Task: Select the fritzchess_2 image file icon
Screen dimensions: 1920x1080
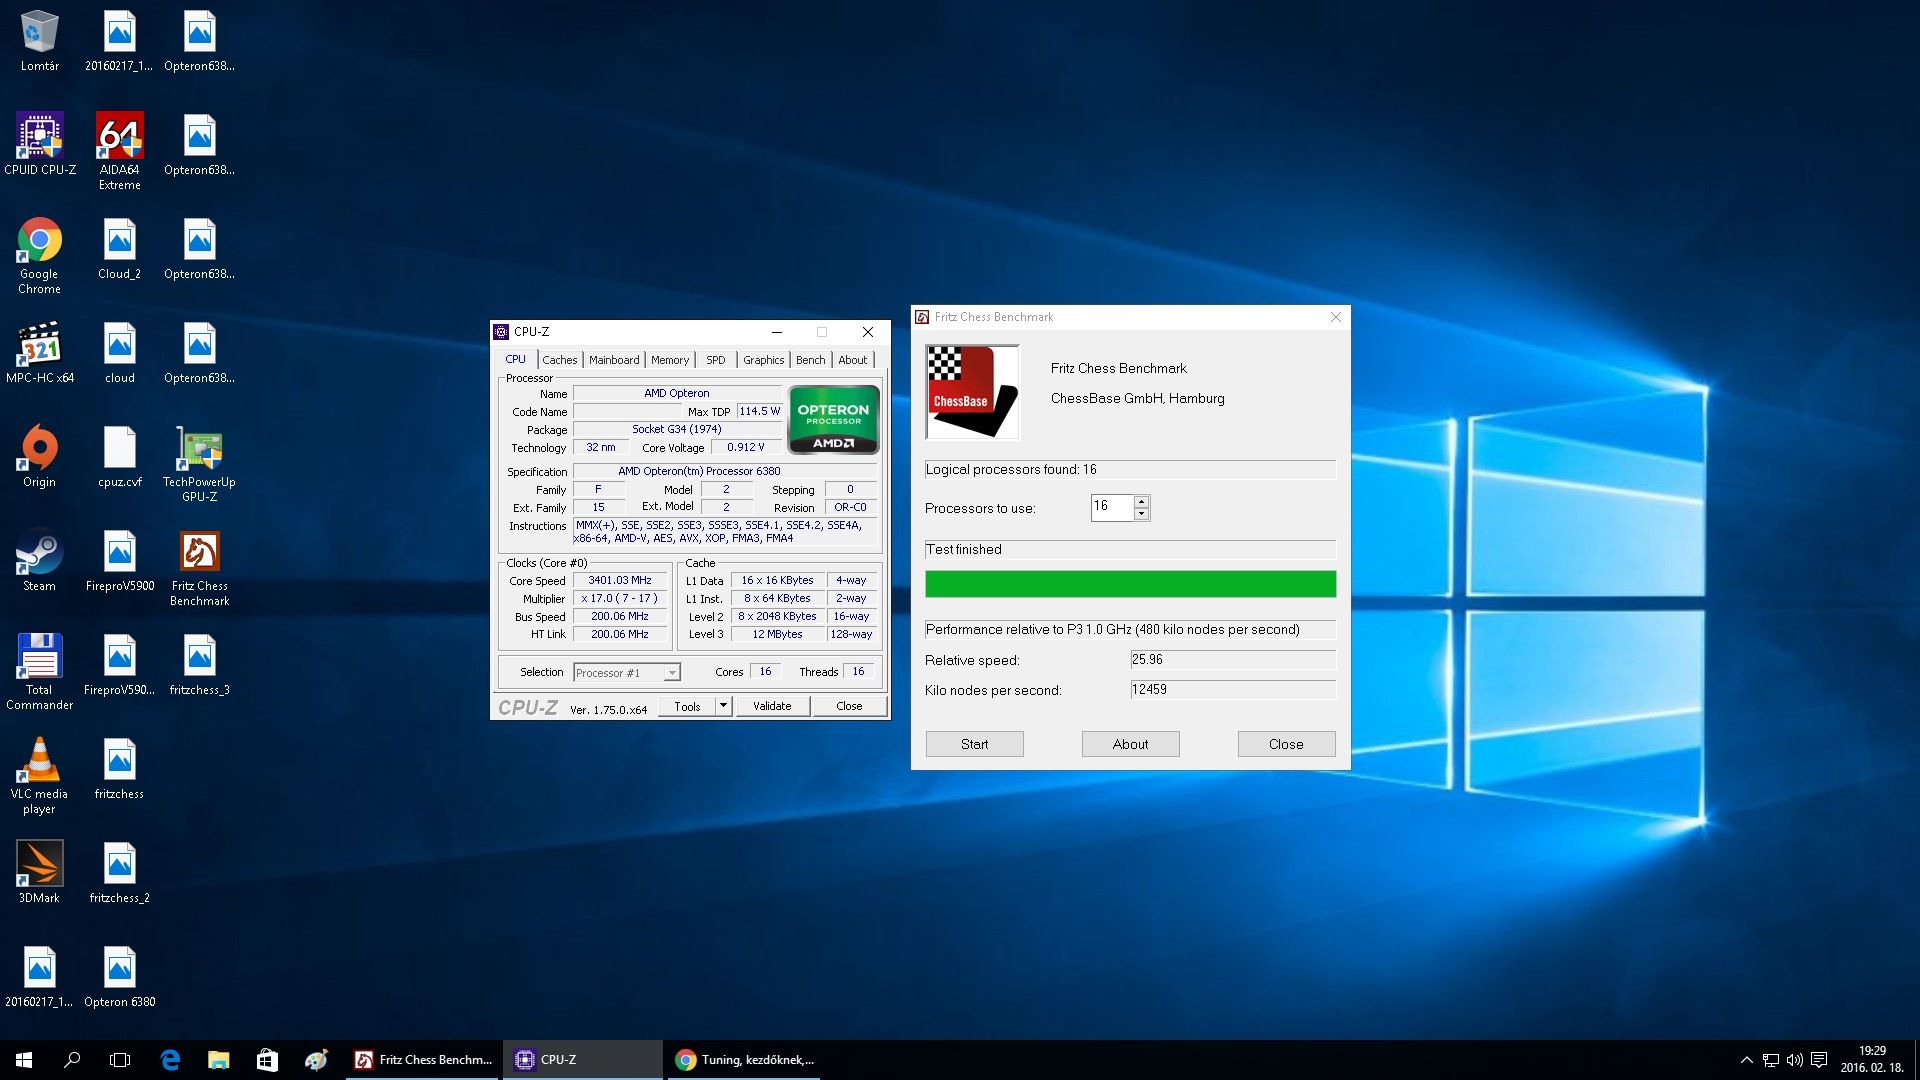Action: pos(120,872)
